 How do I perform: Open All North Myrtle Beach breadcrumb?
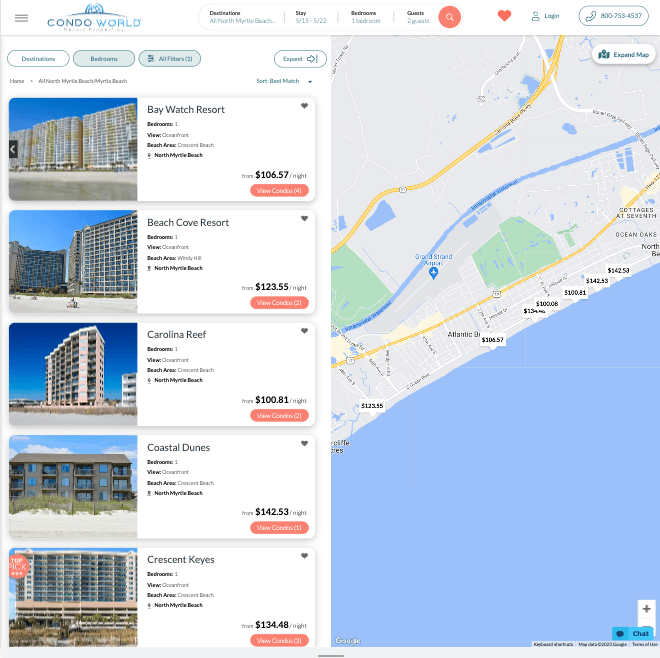click(x=82, y=81)
